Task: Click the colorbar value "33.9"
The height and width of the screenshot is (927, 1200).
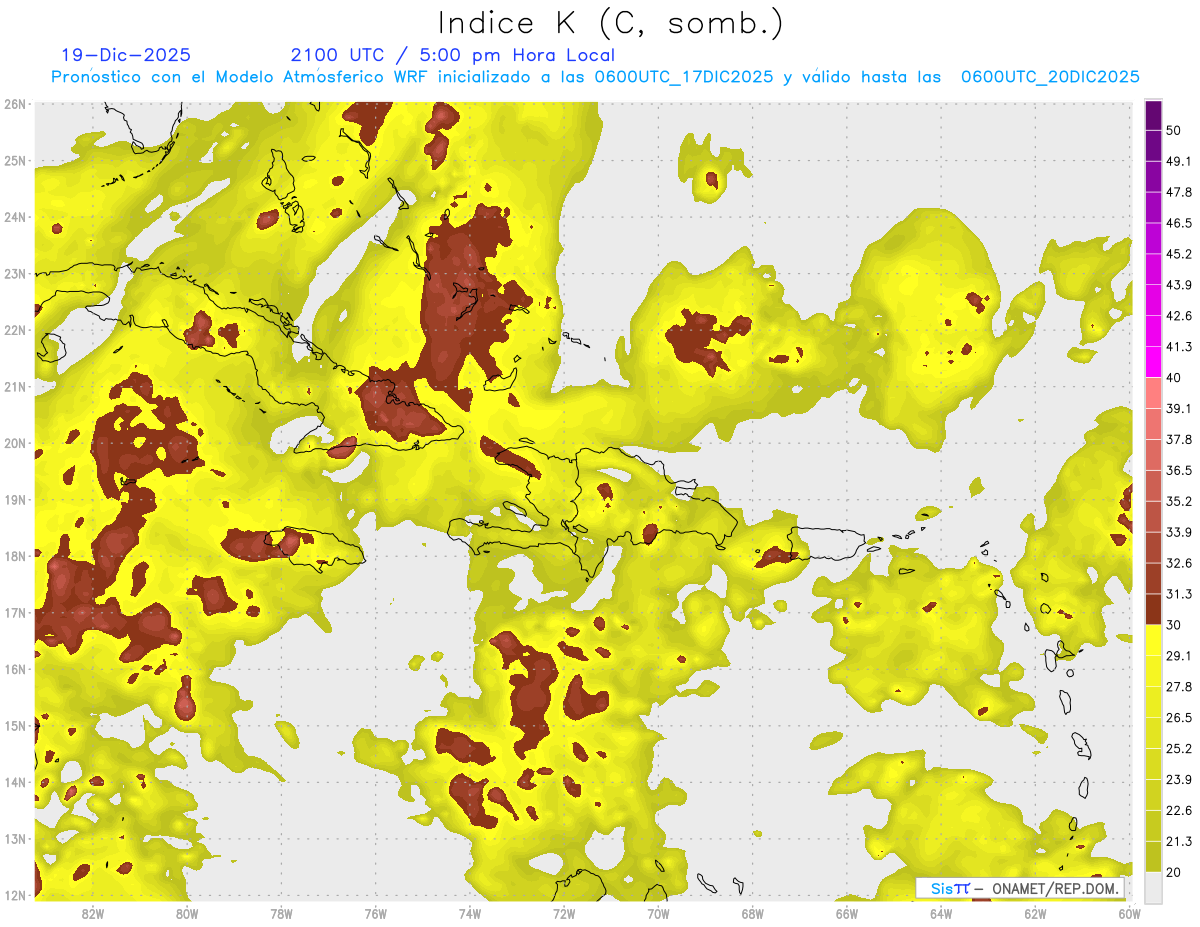Action: click(1178, 532)
